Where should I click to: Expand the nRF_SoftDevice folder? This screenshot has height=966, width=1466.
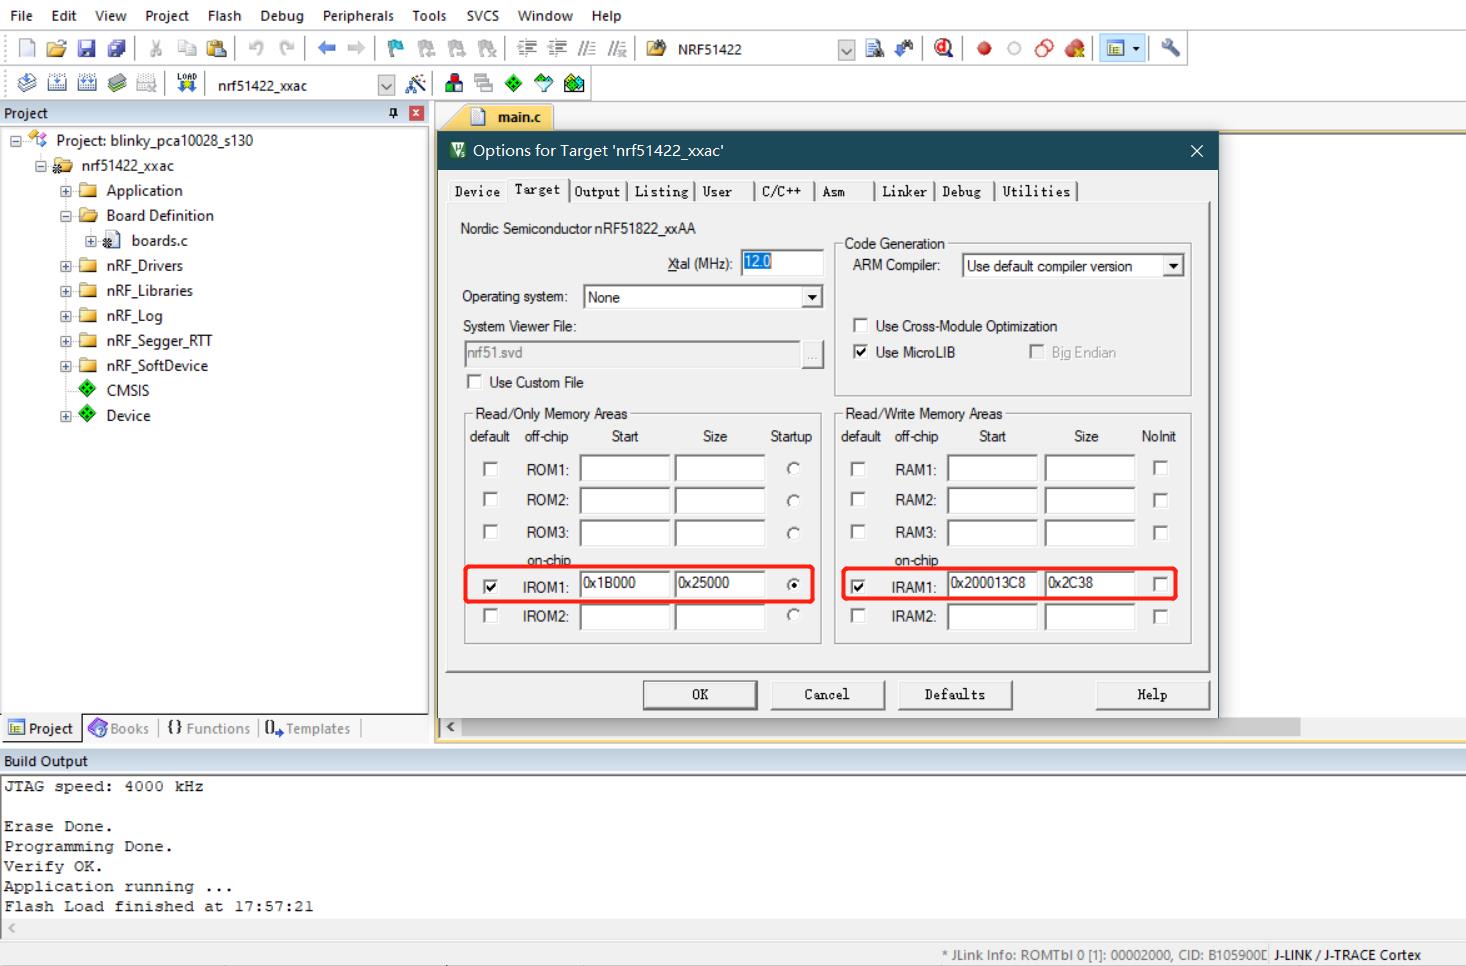[x=65, y=366]
